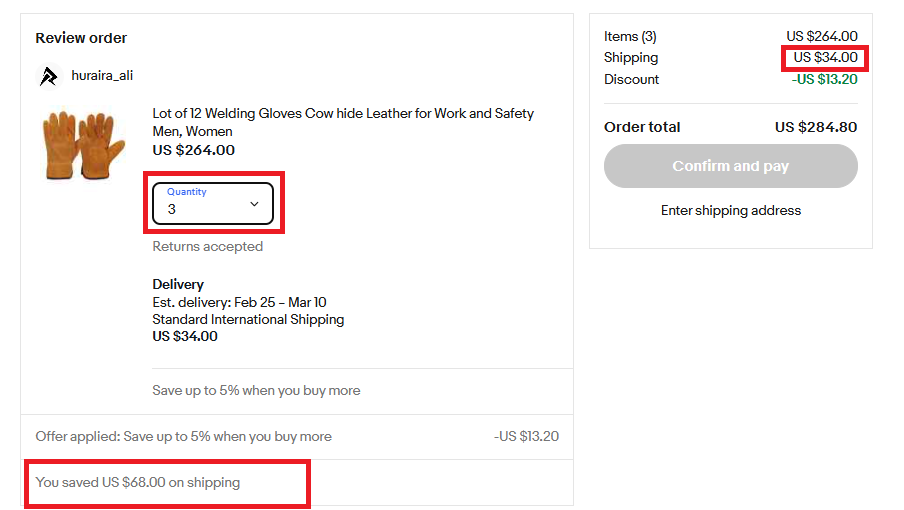This screenshot has width=904, height=510.
Task: Open the huraira_ali seller name link
Action: (x=102, y=75)
